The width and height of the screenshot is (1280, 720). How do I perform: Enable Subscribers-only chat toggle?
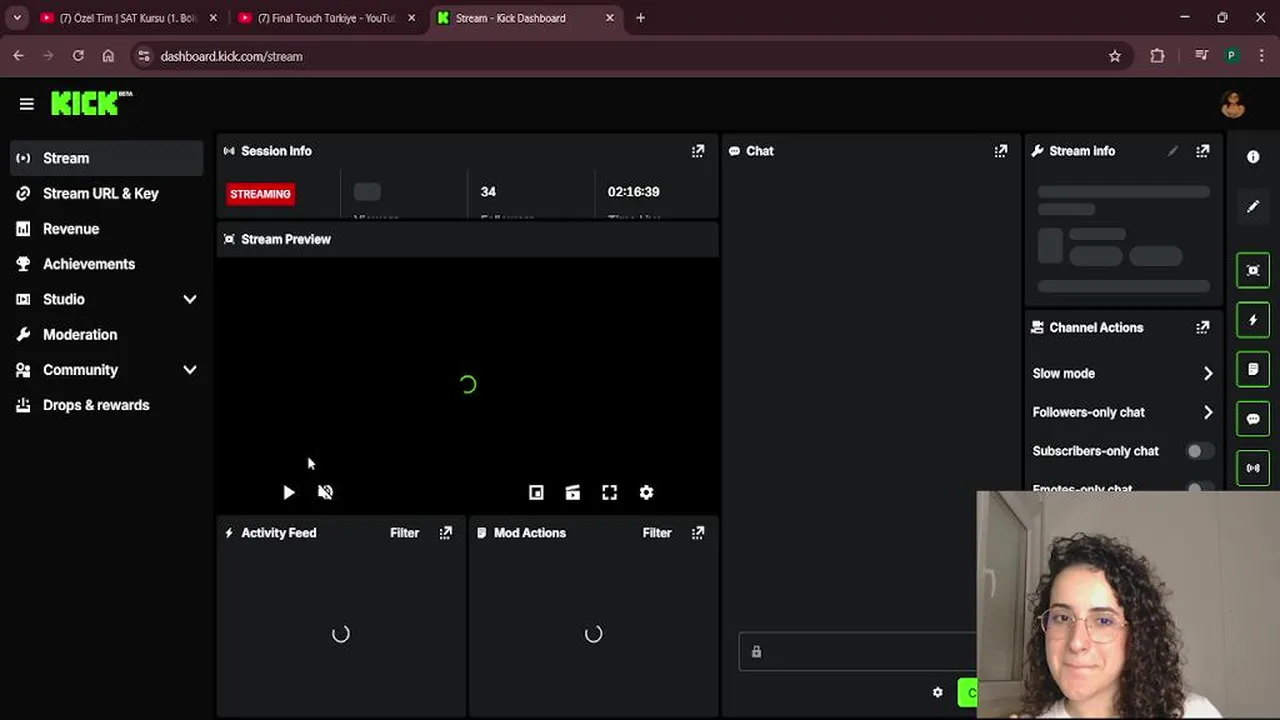tap(1200, 451)
